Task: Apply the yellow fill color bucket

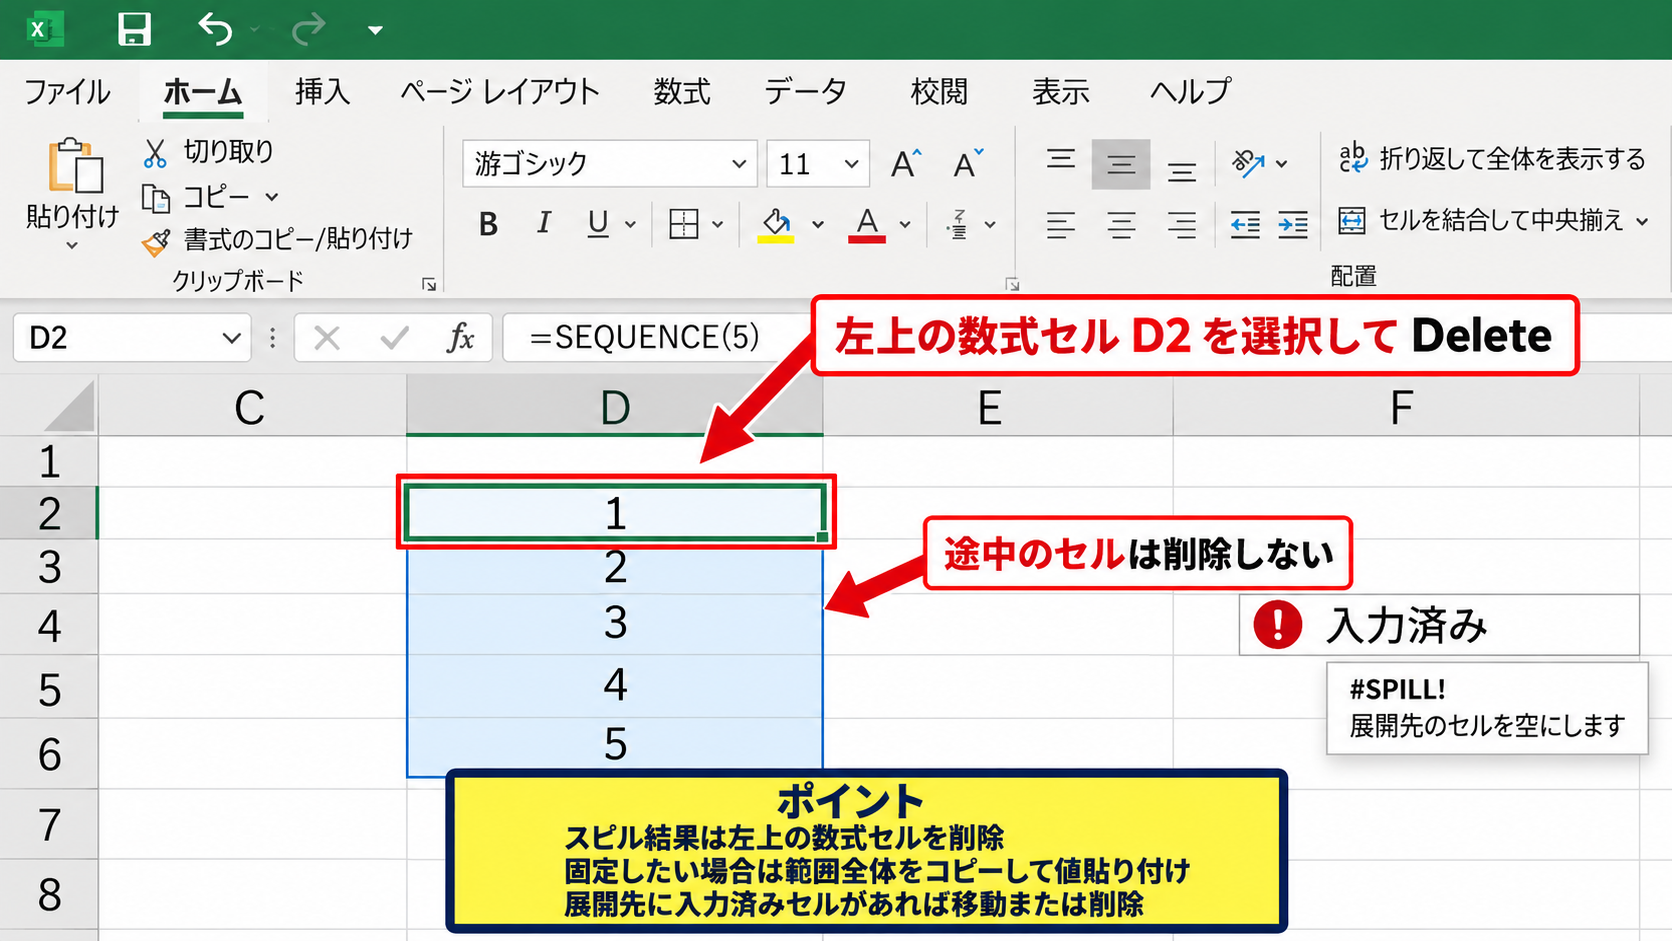Action: click(x=775, y=224)
